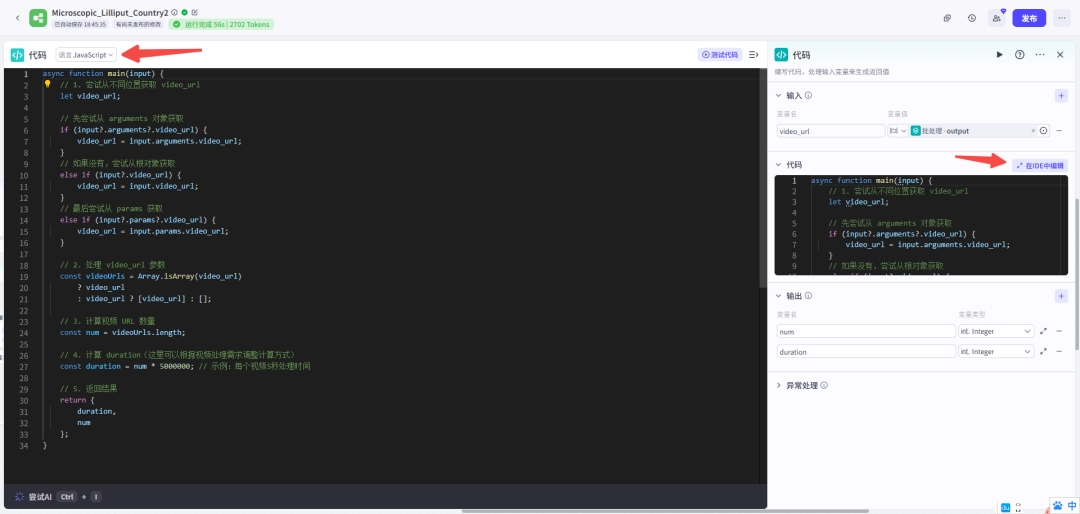Viewport: 1080px width, 514px height.
Task: Click the return statement on line 30
Action: [x=76, y=400]
